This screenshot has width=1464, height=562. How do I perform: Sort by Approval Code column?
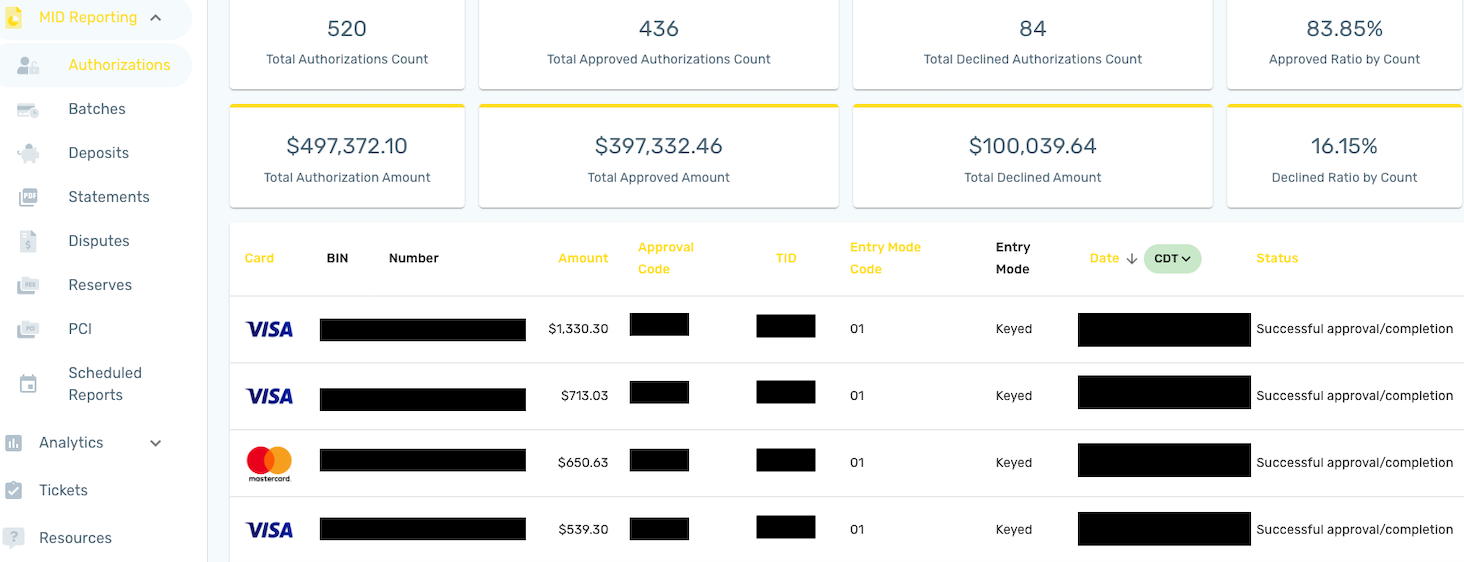tap(666, 258)
